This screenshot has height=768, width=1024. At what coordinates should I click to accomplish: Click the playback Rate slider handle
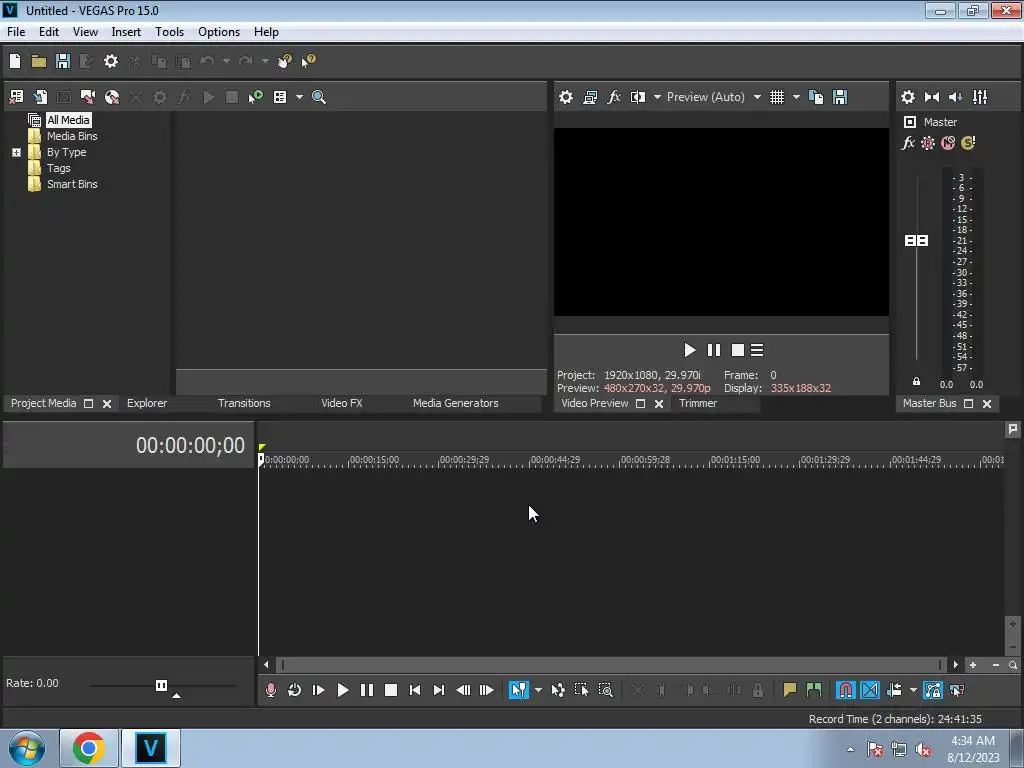(x=161, y=685)
